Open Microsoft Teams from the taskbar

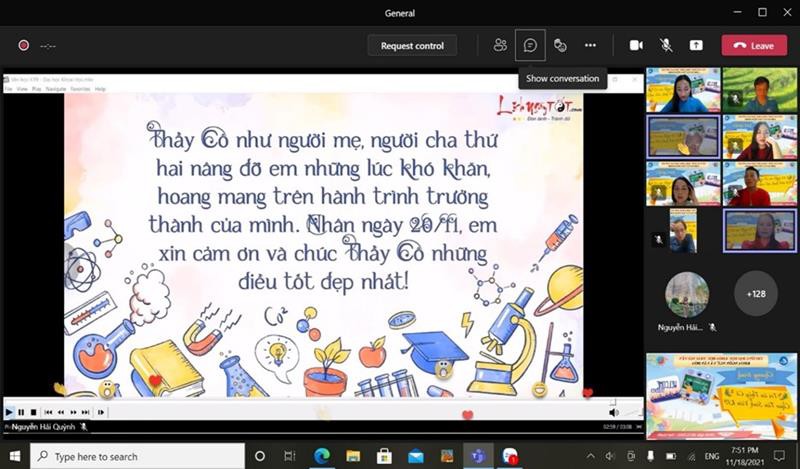pyautogui.click(x=478, y=456)
